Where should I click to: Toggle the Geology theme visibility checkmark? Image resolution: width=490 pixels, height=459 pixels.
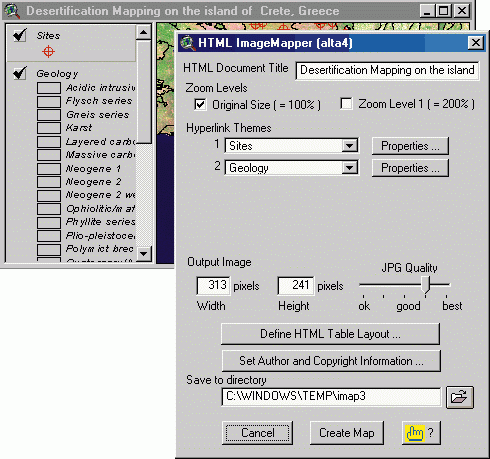pyautogui.click(x=20, y=73)
